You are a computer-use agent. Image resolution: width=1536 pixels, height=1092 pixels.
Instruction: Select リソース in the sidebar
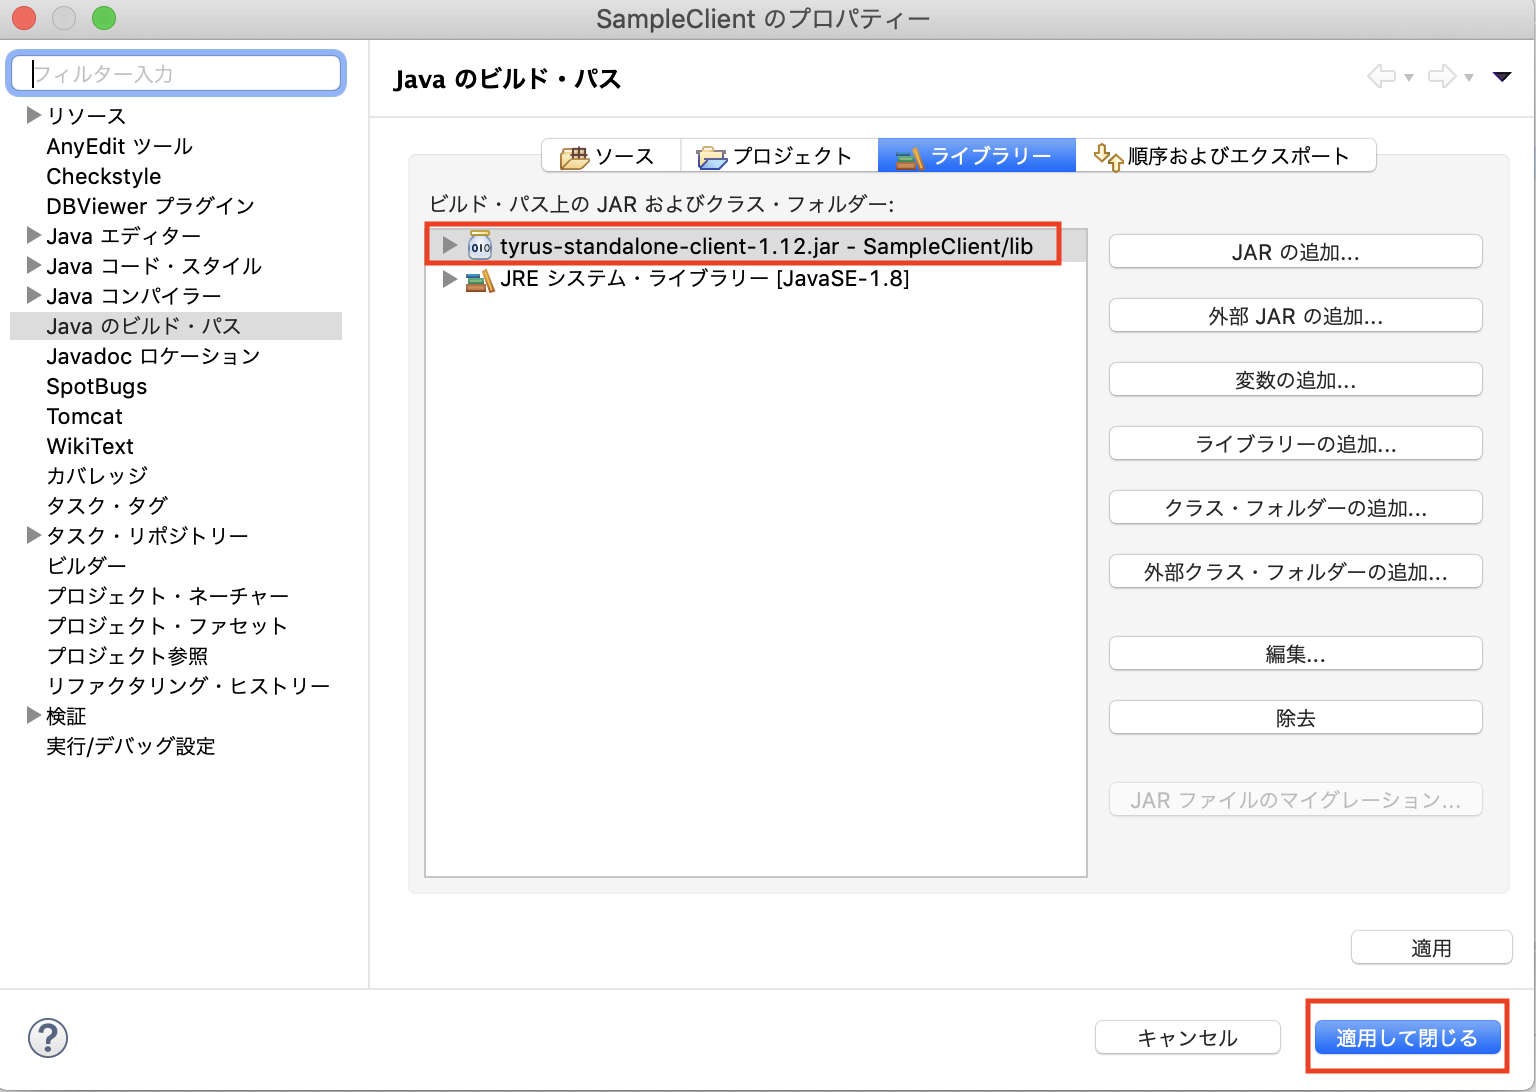(86, 116)
